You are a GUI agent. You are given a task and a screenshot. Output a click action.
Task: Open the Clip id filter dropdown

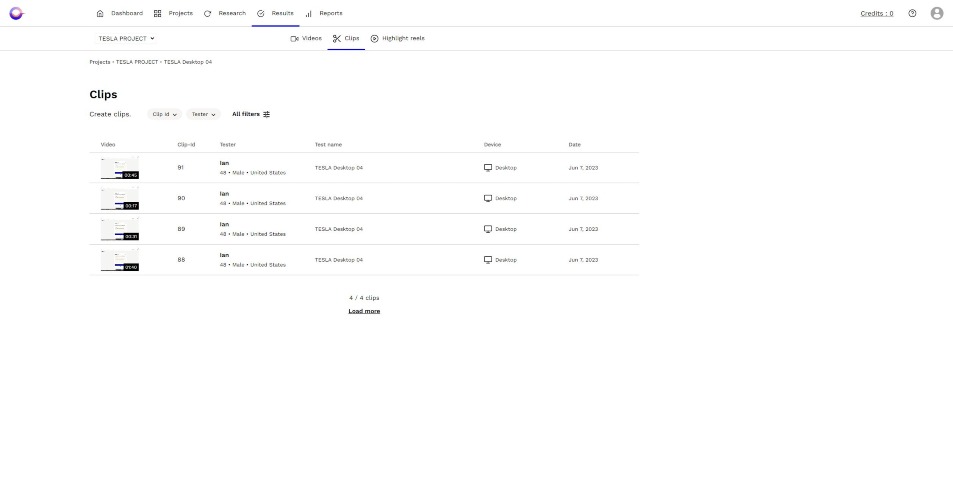point(165,114)
